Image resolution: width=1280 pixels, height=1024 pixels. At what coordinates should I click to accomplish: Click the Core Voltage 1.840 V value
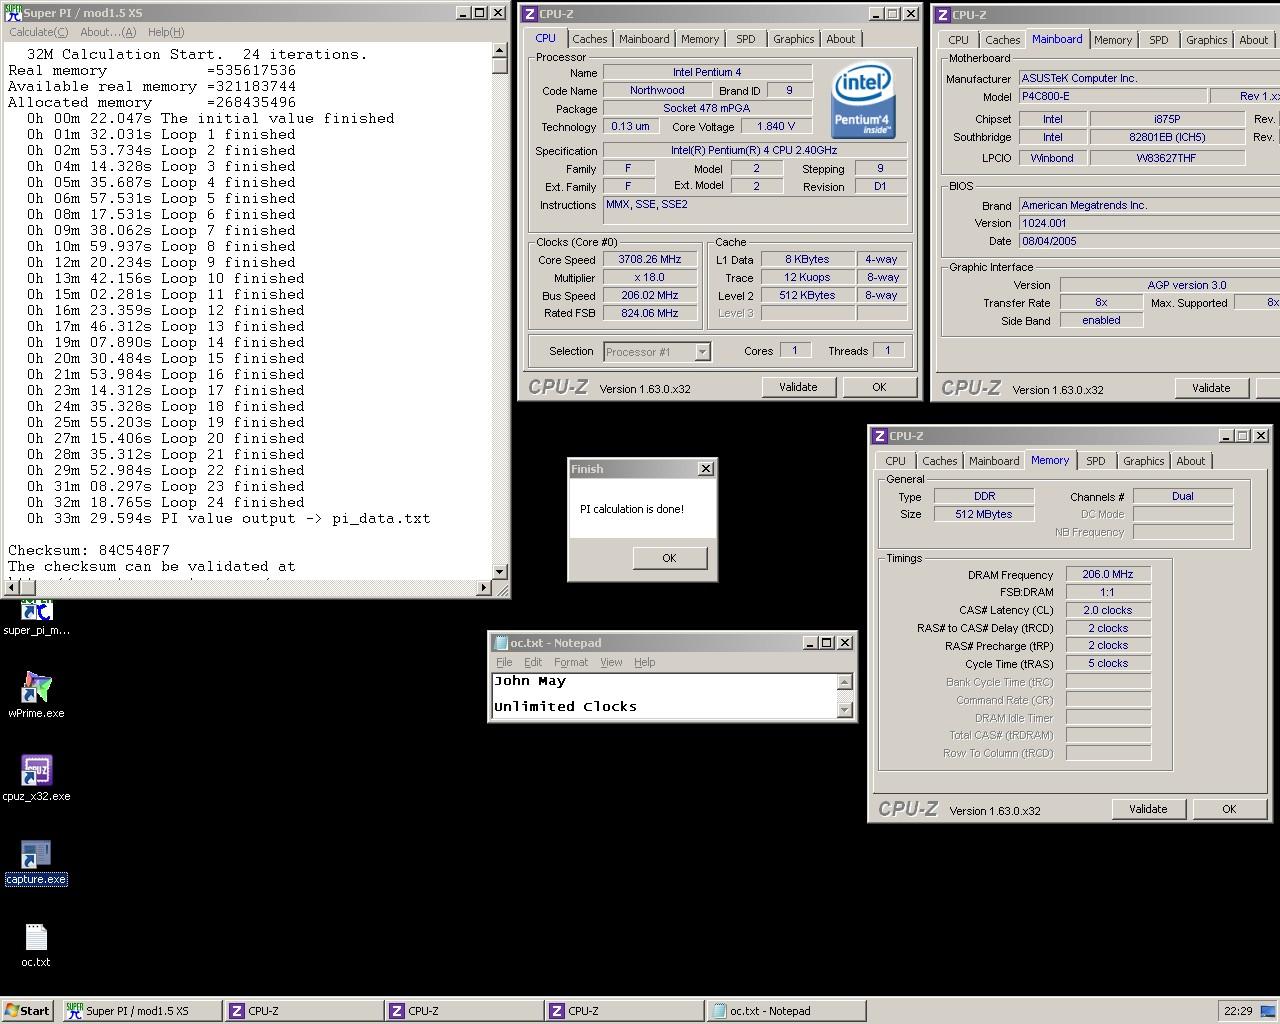(776, 126)
